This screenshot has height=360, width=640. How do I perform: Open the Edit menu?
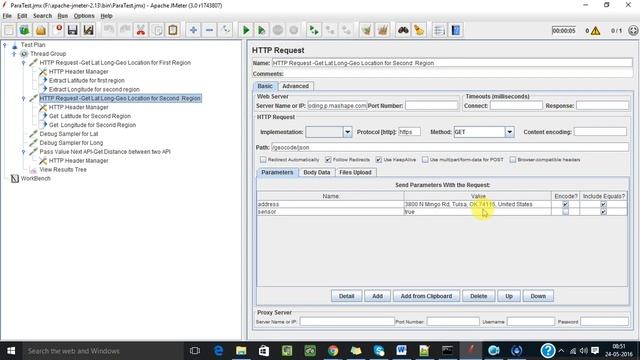(22, 16)
